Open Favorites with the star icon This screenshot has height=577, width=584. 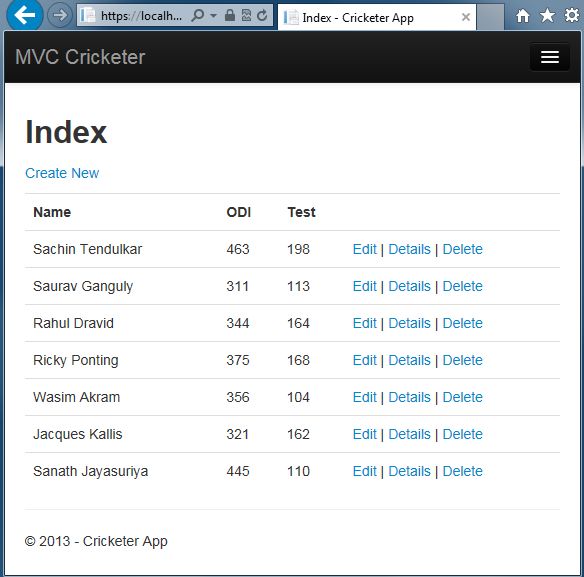(547, 16)
